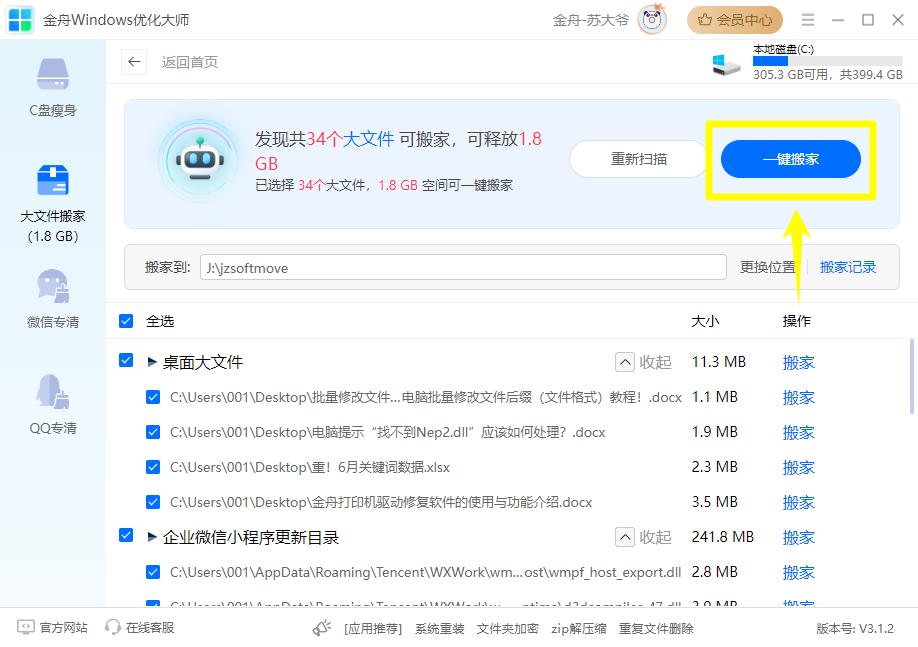This screenshot has height=647, width=918.
Task: Collapse 企业微信小程序更新目录 with its 收起 button
Action: tap(643, 537)
